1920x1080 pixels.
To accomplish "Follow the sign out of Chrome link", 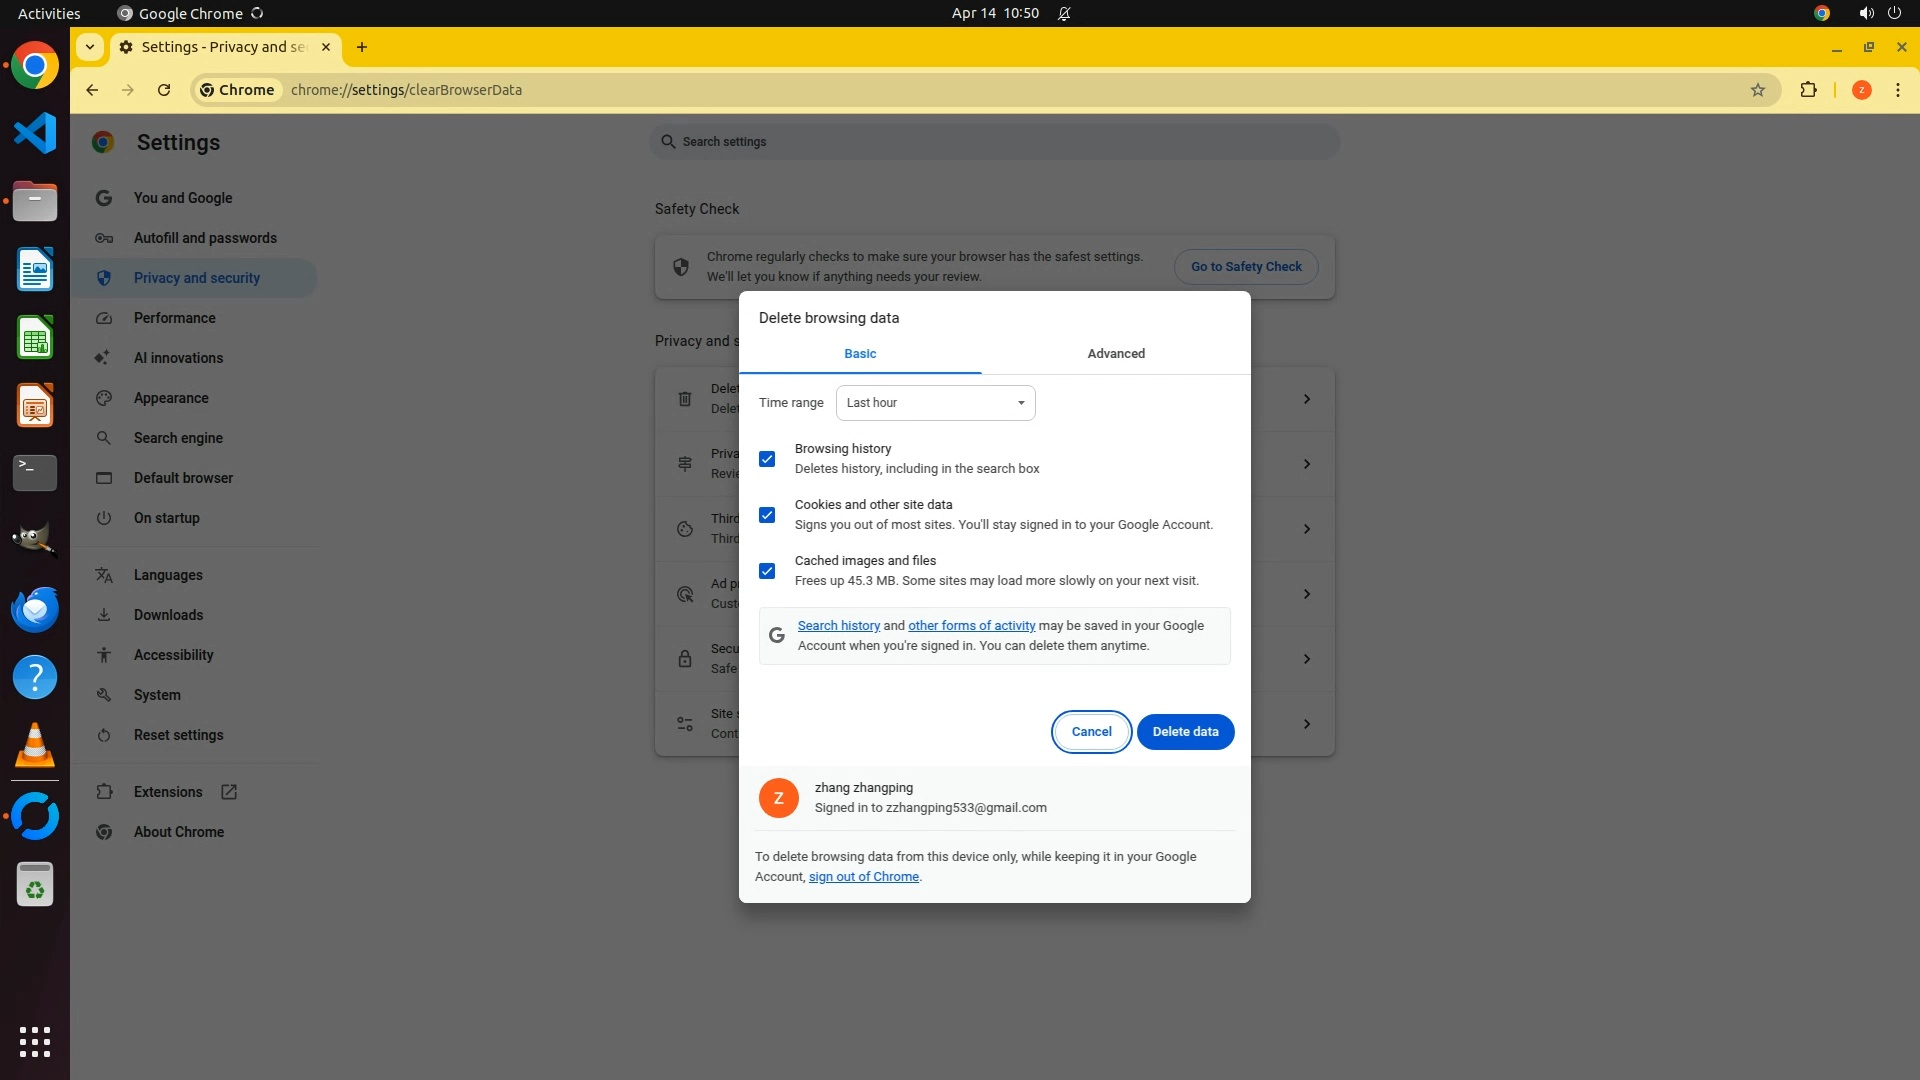I will tap(864, 877).
